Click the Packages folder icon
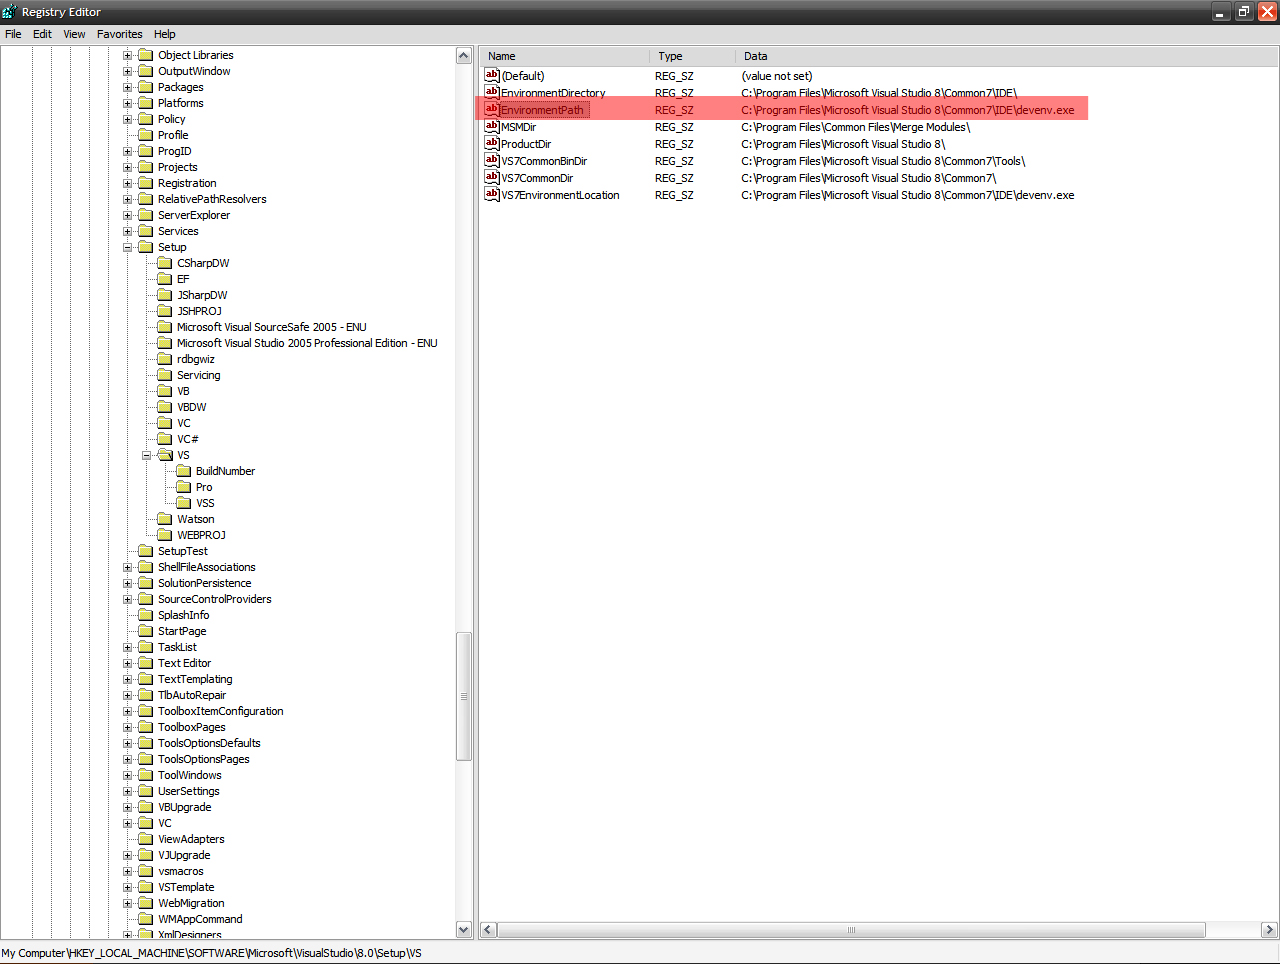The height and width of the screenshot is (964, 1280). pyautogui.click(x=146, y=87)
